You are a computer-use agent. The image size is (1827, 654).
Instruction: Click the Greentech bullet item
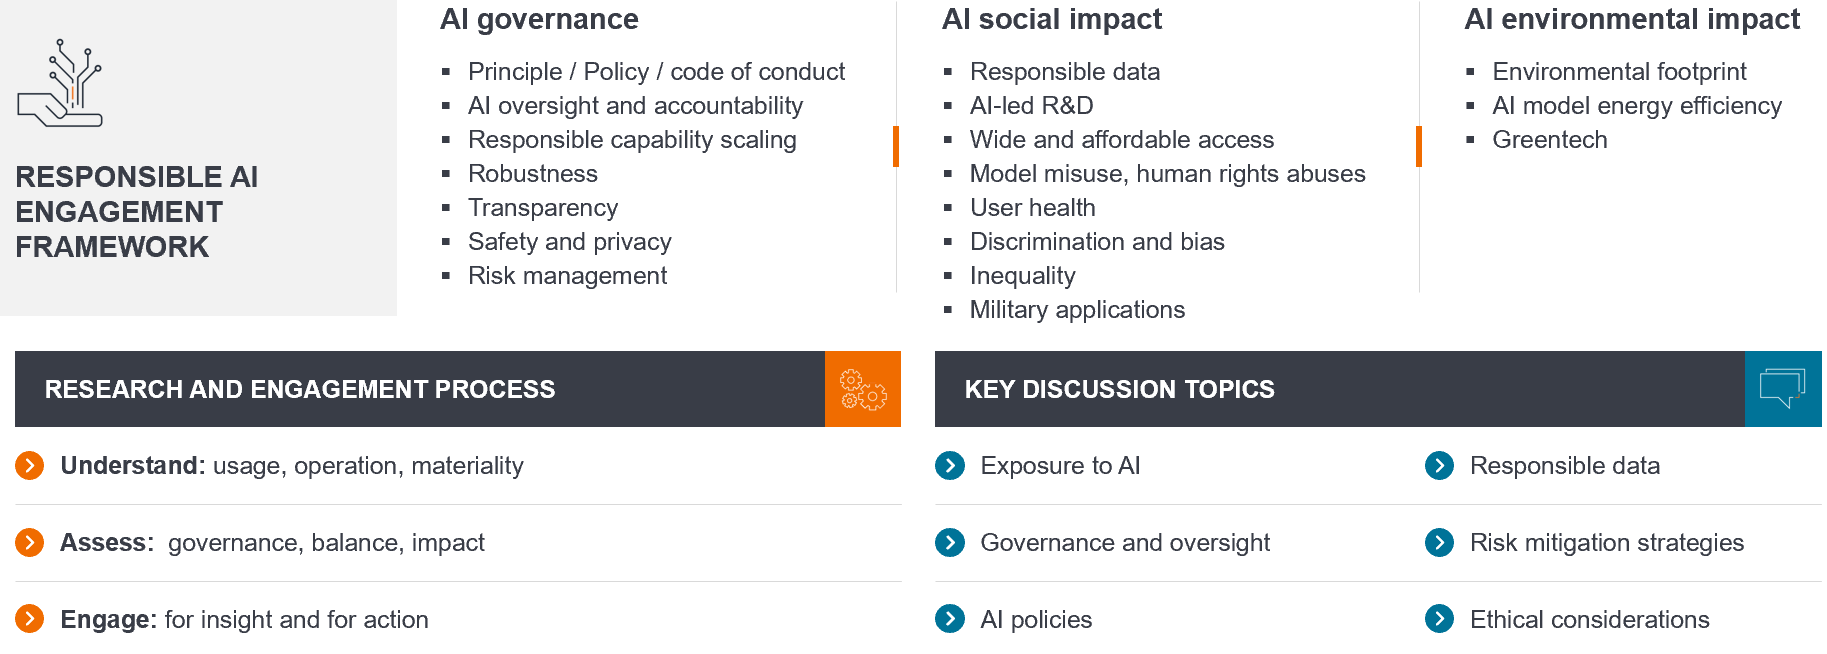point(1549,140)
